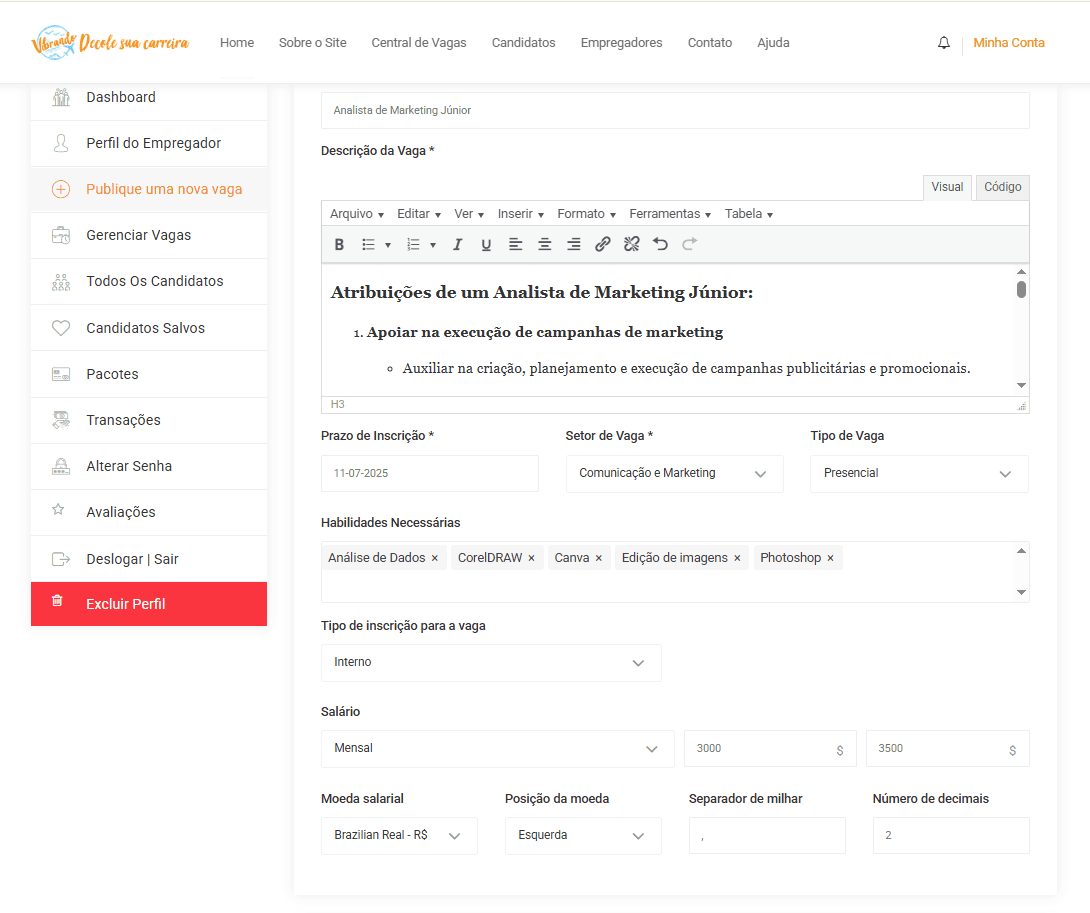This screenshot has height=913, width=1090.
Task: Open Transações in sidebar
Action: click(149, 420)
